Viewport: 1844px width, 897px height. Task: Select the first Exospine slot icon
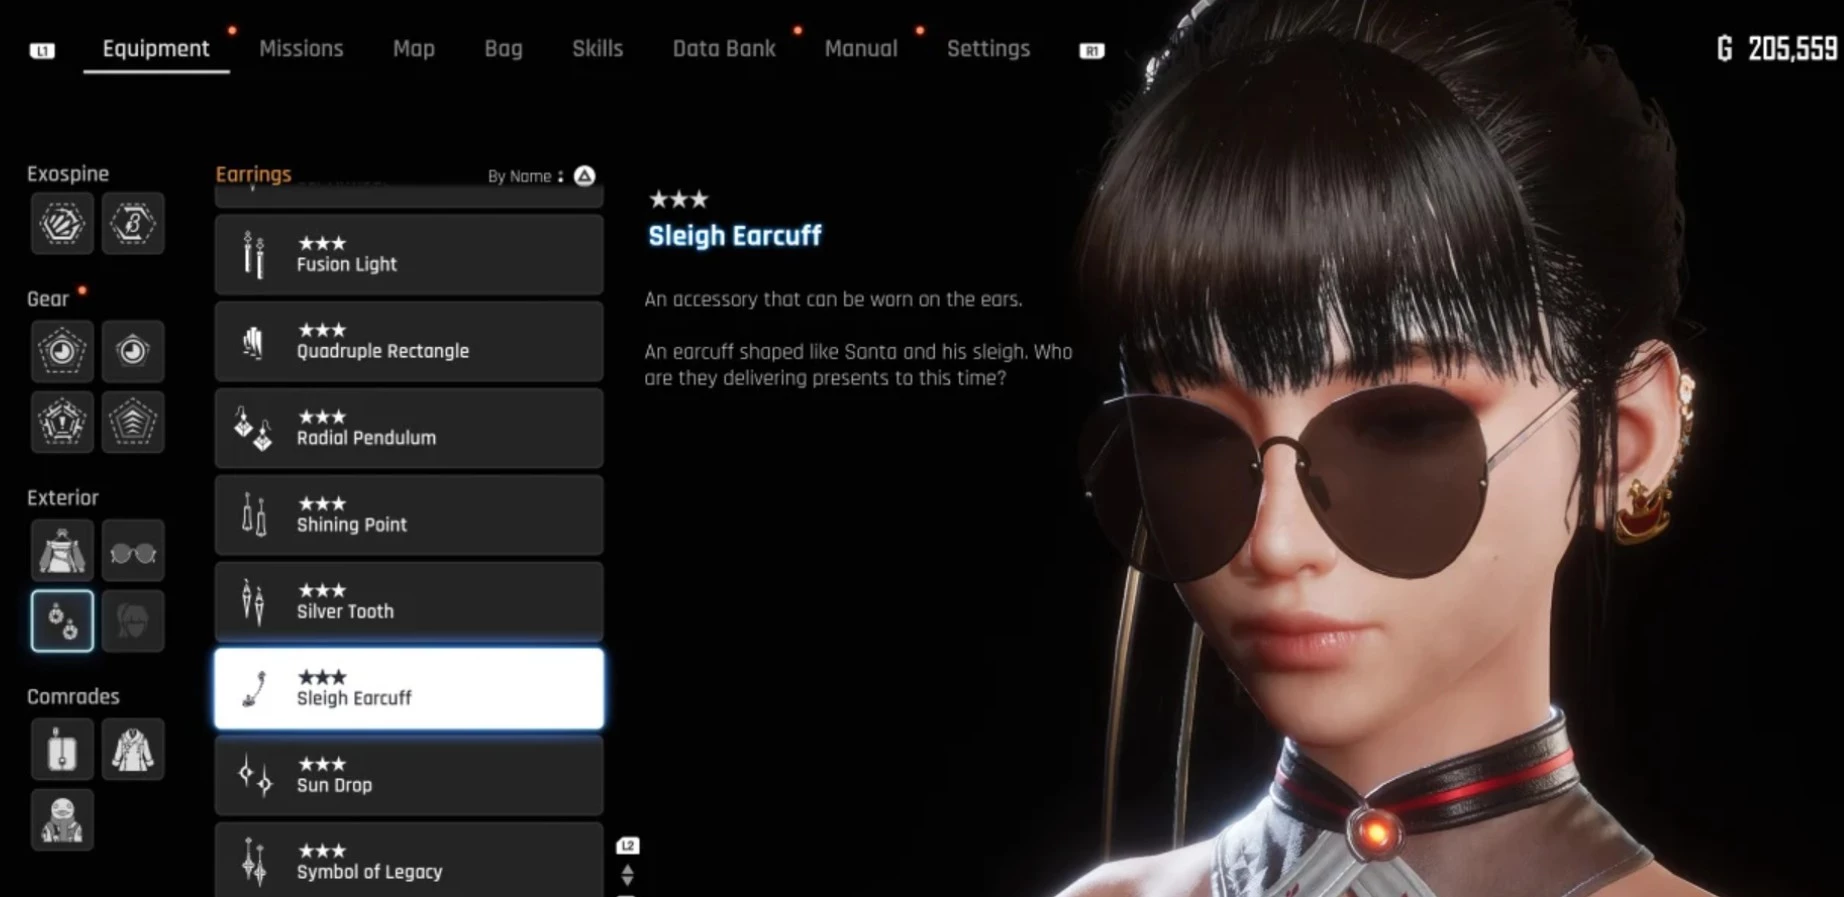[x=62, y=223]
